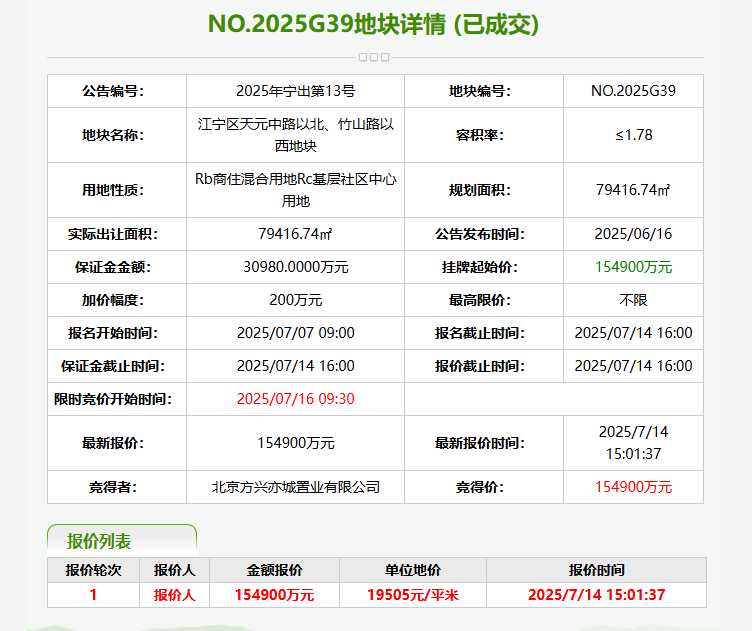
Task: Click the 规划面积 value 79416.74㎡
Action: [633, 190]
